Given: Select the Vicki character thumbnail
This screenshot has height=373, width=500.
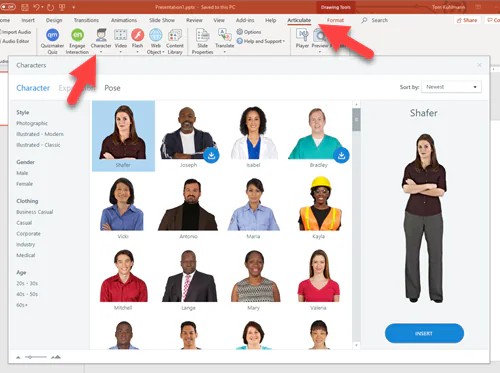Looking at the screenshot, I should point(123,208).
